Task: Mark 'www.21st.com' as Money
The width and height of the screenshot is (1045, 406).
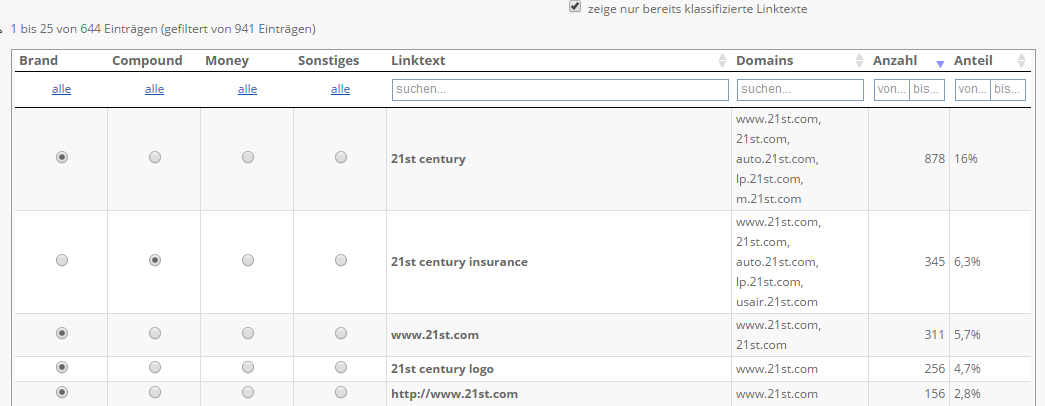Action: 248,333
